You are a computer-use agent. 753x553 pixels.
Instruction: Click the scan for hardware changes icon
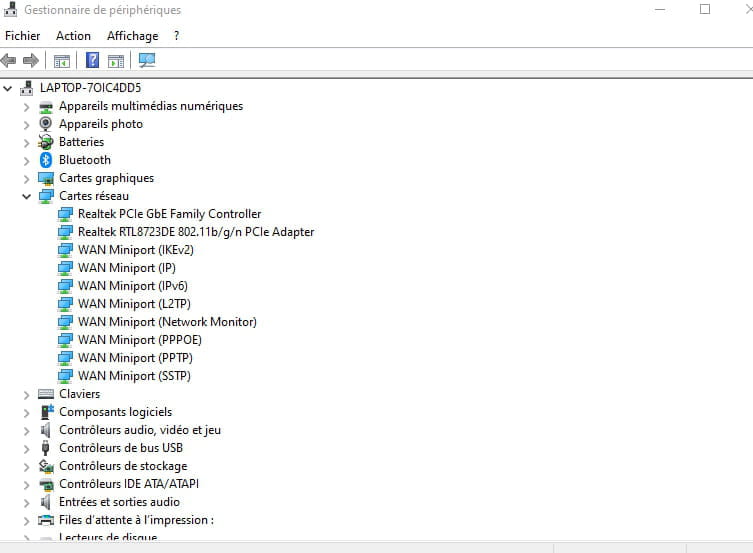pyautogui.click(x=147, y=60)
